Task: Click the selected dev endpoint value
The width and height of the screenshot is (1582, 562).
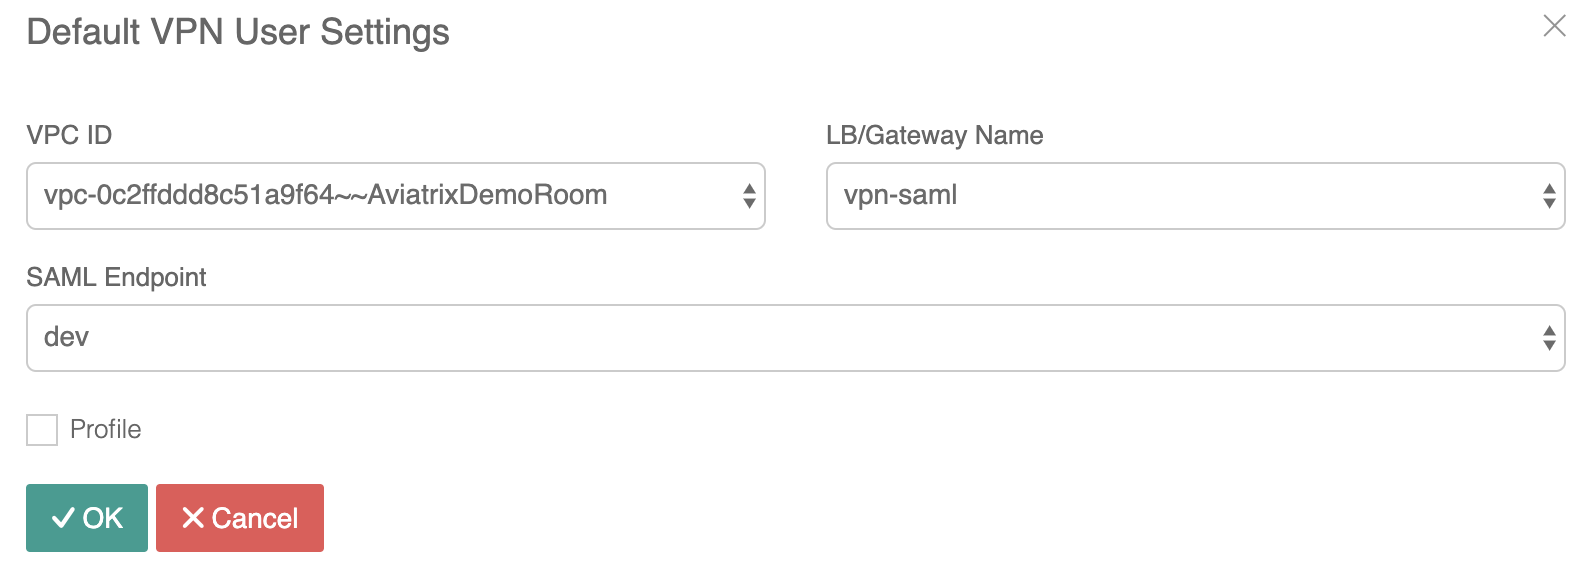Action: [x=66, y=337]
